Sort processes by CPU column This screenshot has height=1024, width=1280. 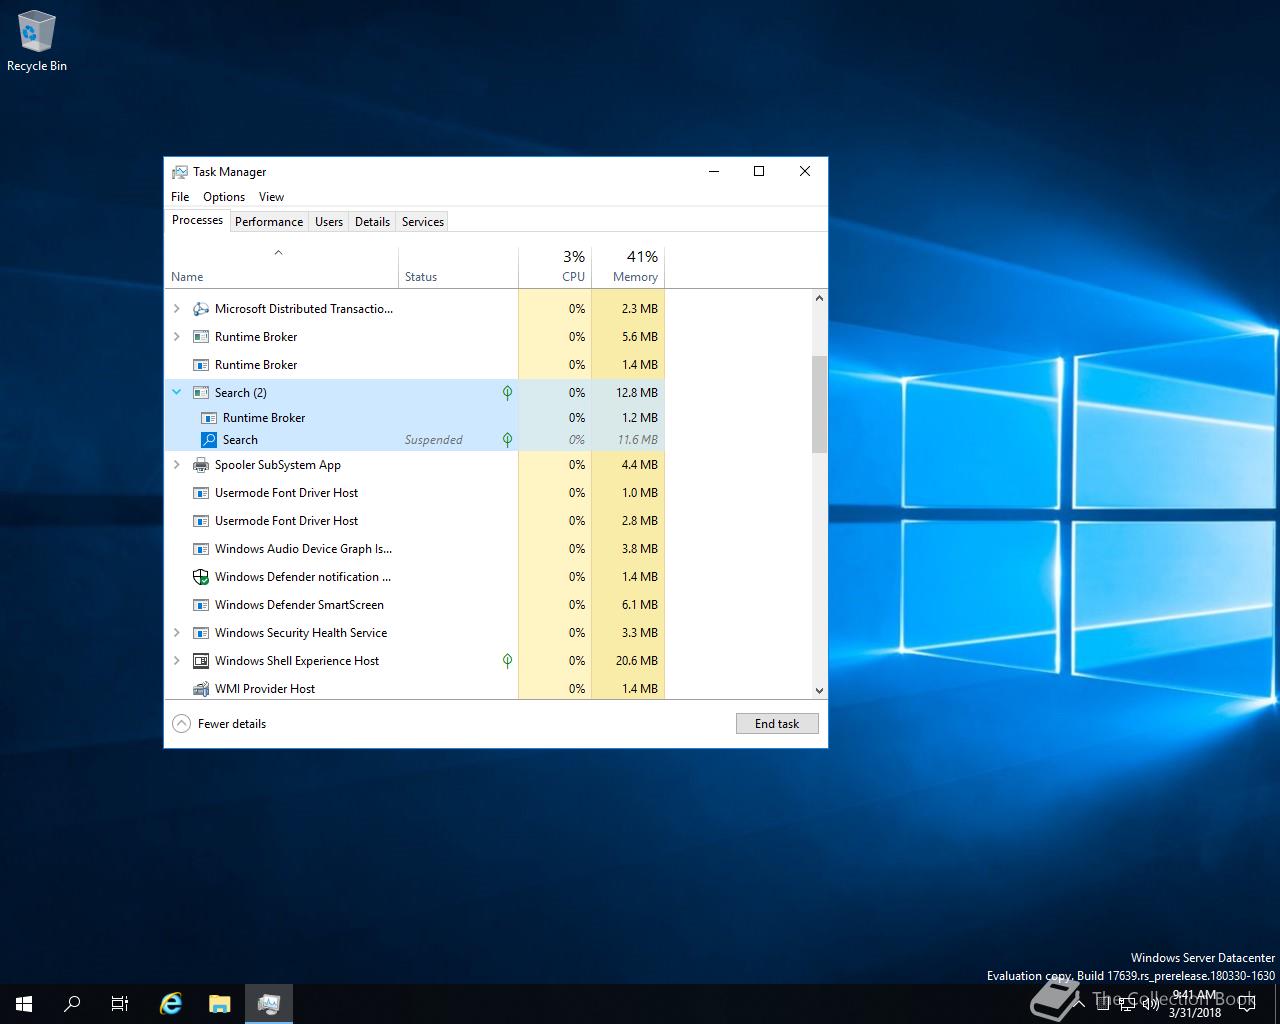555,267
